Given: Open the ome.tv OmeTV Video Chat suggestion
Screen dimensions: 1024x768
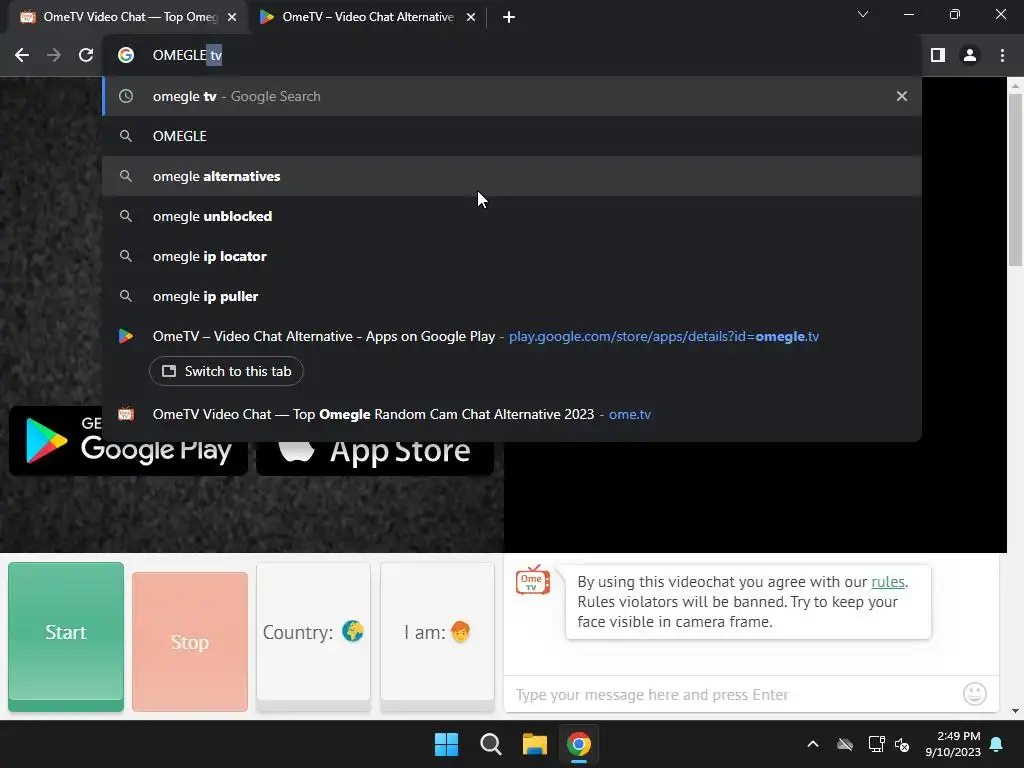Looking at the screenshot, I should point(512,414).
